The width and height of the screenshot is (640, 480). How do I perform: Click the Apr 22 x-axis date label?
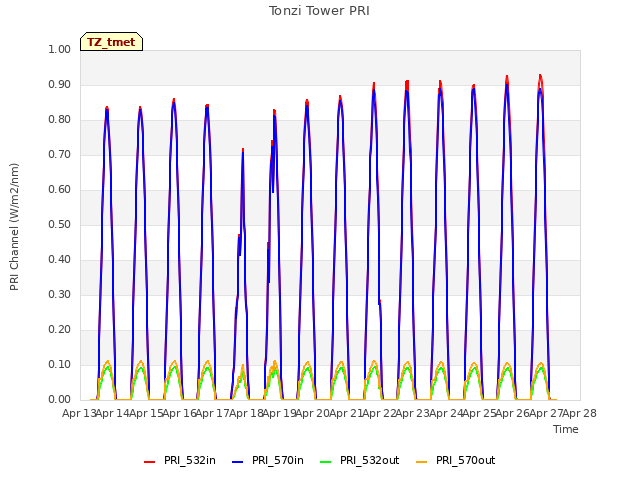click(x=380, y=413)
